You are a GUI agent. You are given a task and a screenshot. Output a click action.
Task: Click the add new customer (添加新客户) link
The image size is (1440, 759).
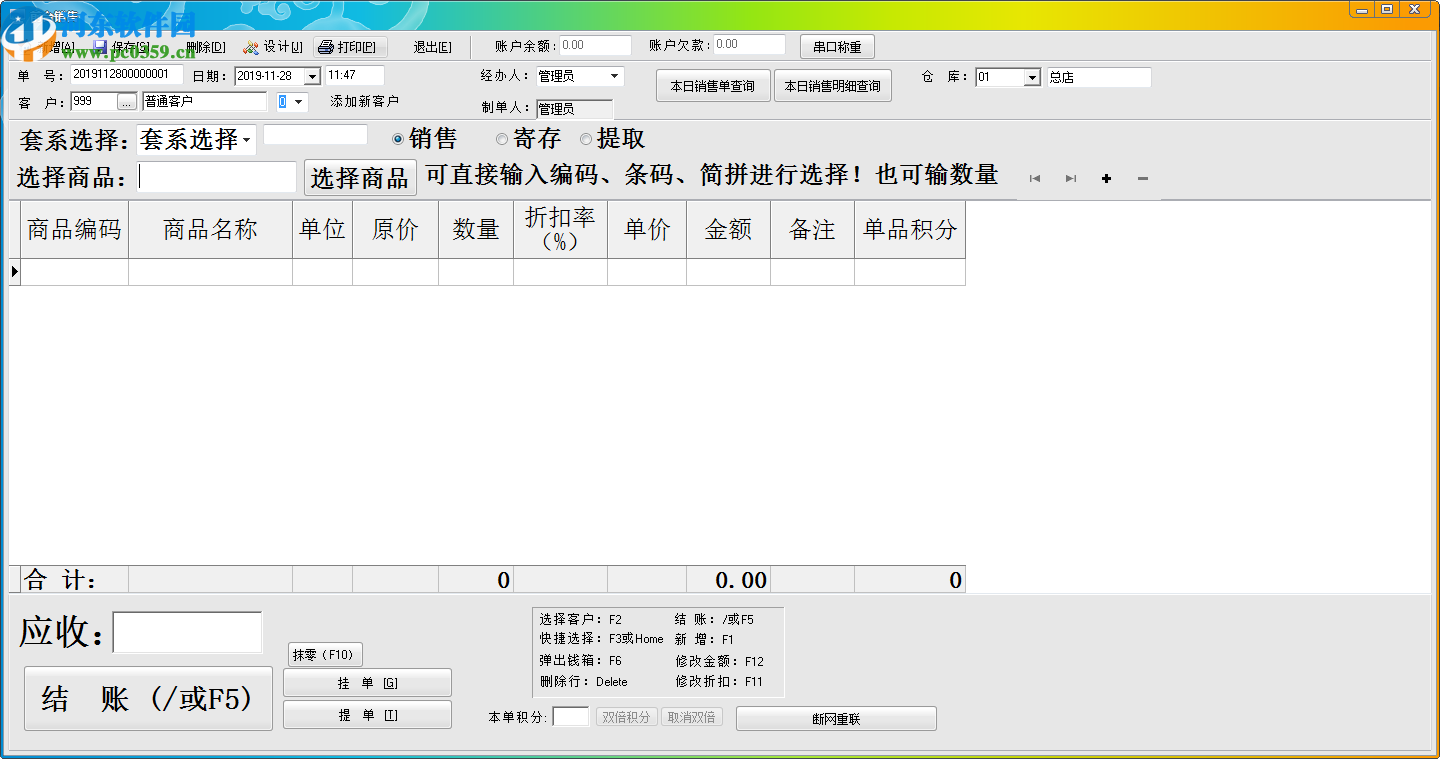pos(364,101)
